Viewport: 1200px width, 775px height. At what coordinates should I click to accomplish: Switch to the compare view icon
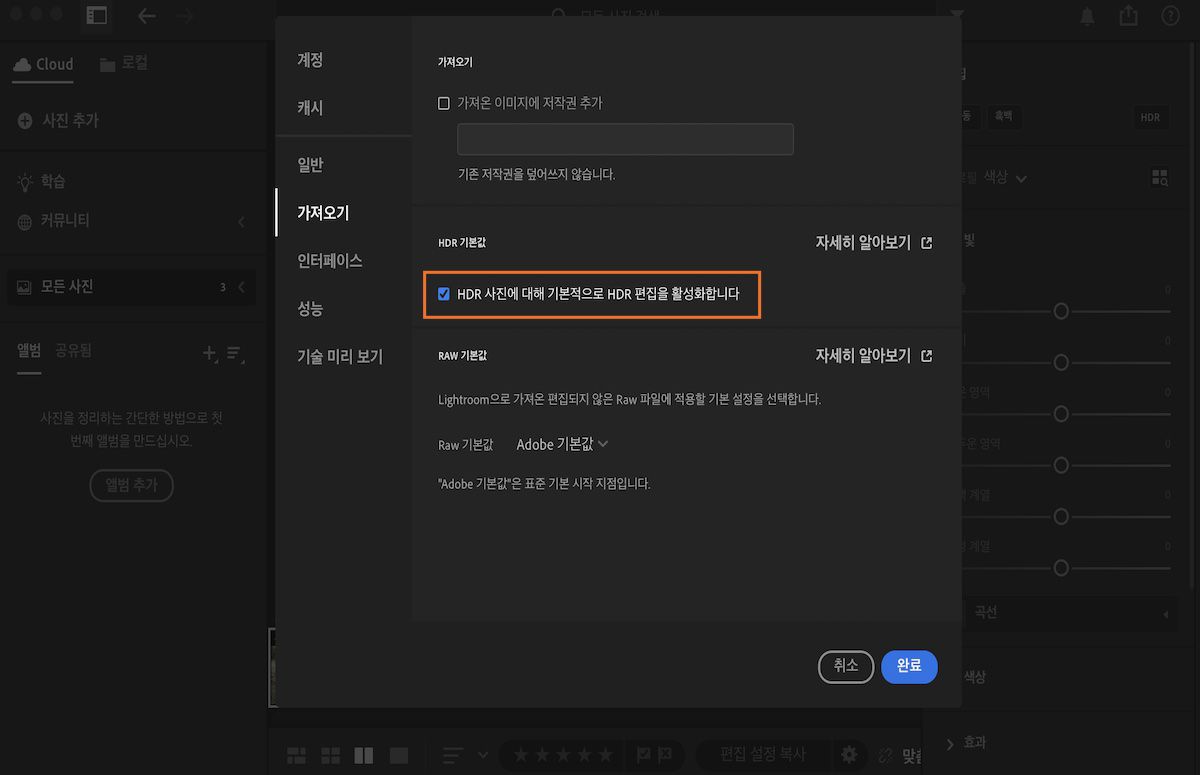pyautogui.click(x=364, y=757)
